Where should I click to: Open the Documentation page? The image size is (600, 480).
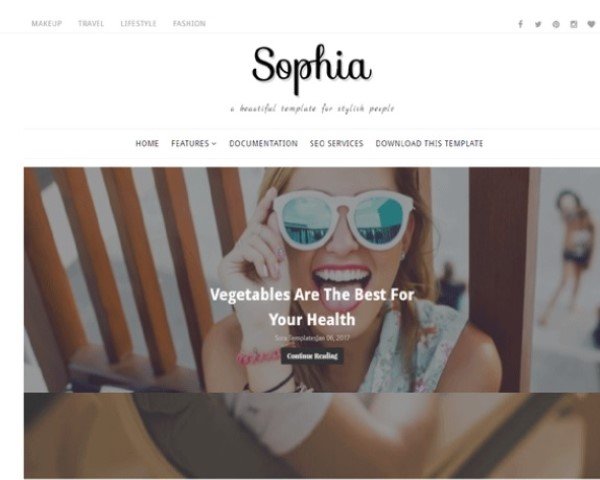[x=263, y=143]
